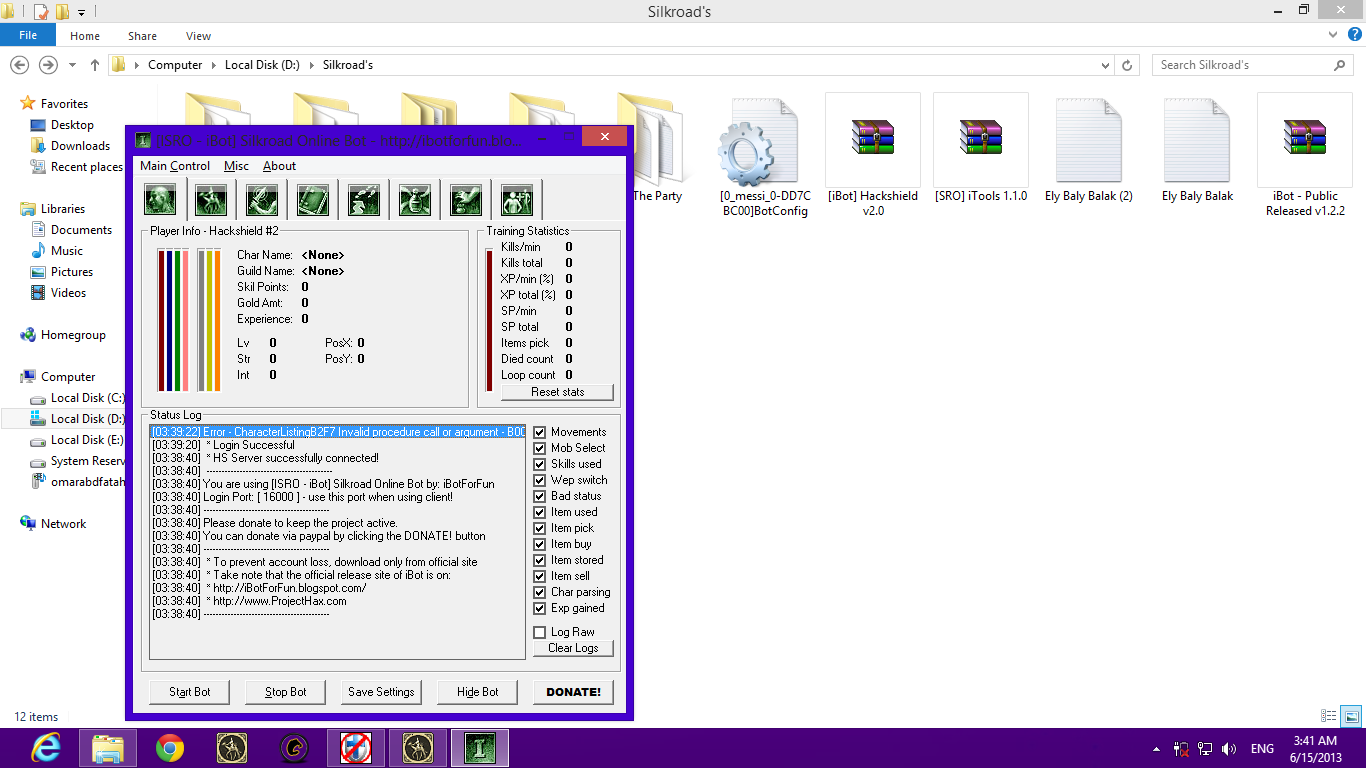
Task: Uncheck the Movements log checkbox
Action: coord(540,432)
